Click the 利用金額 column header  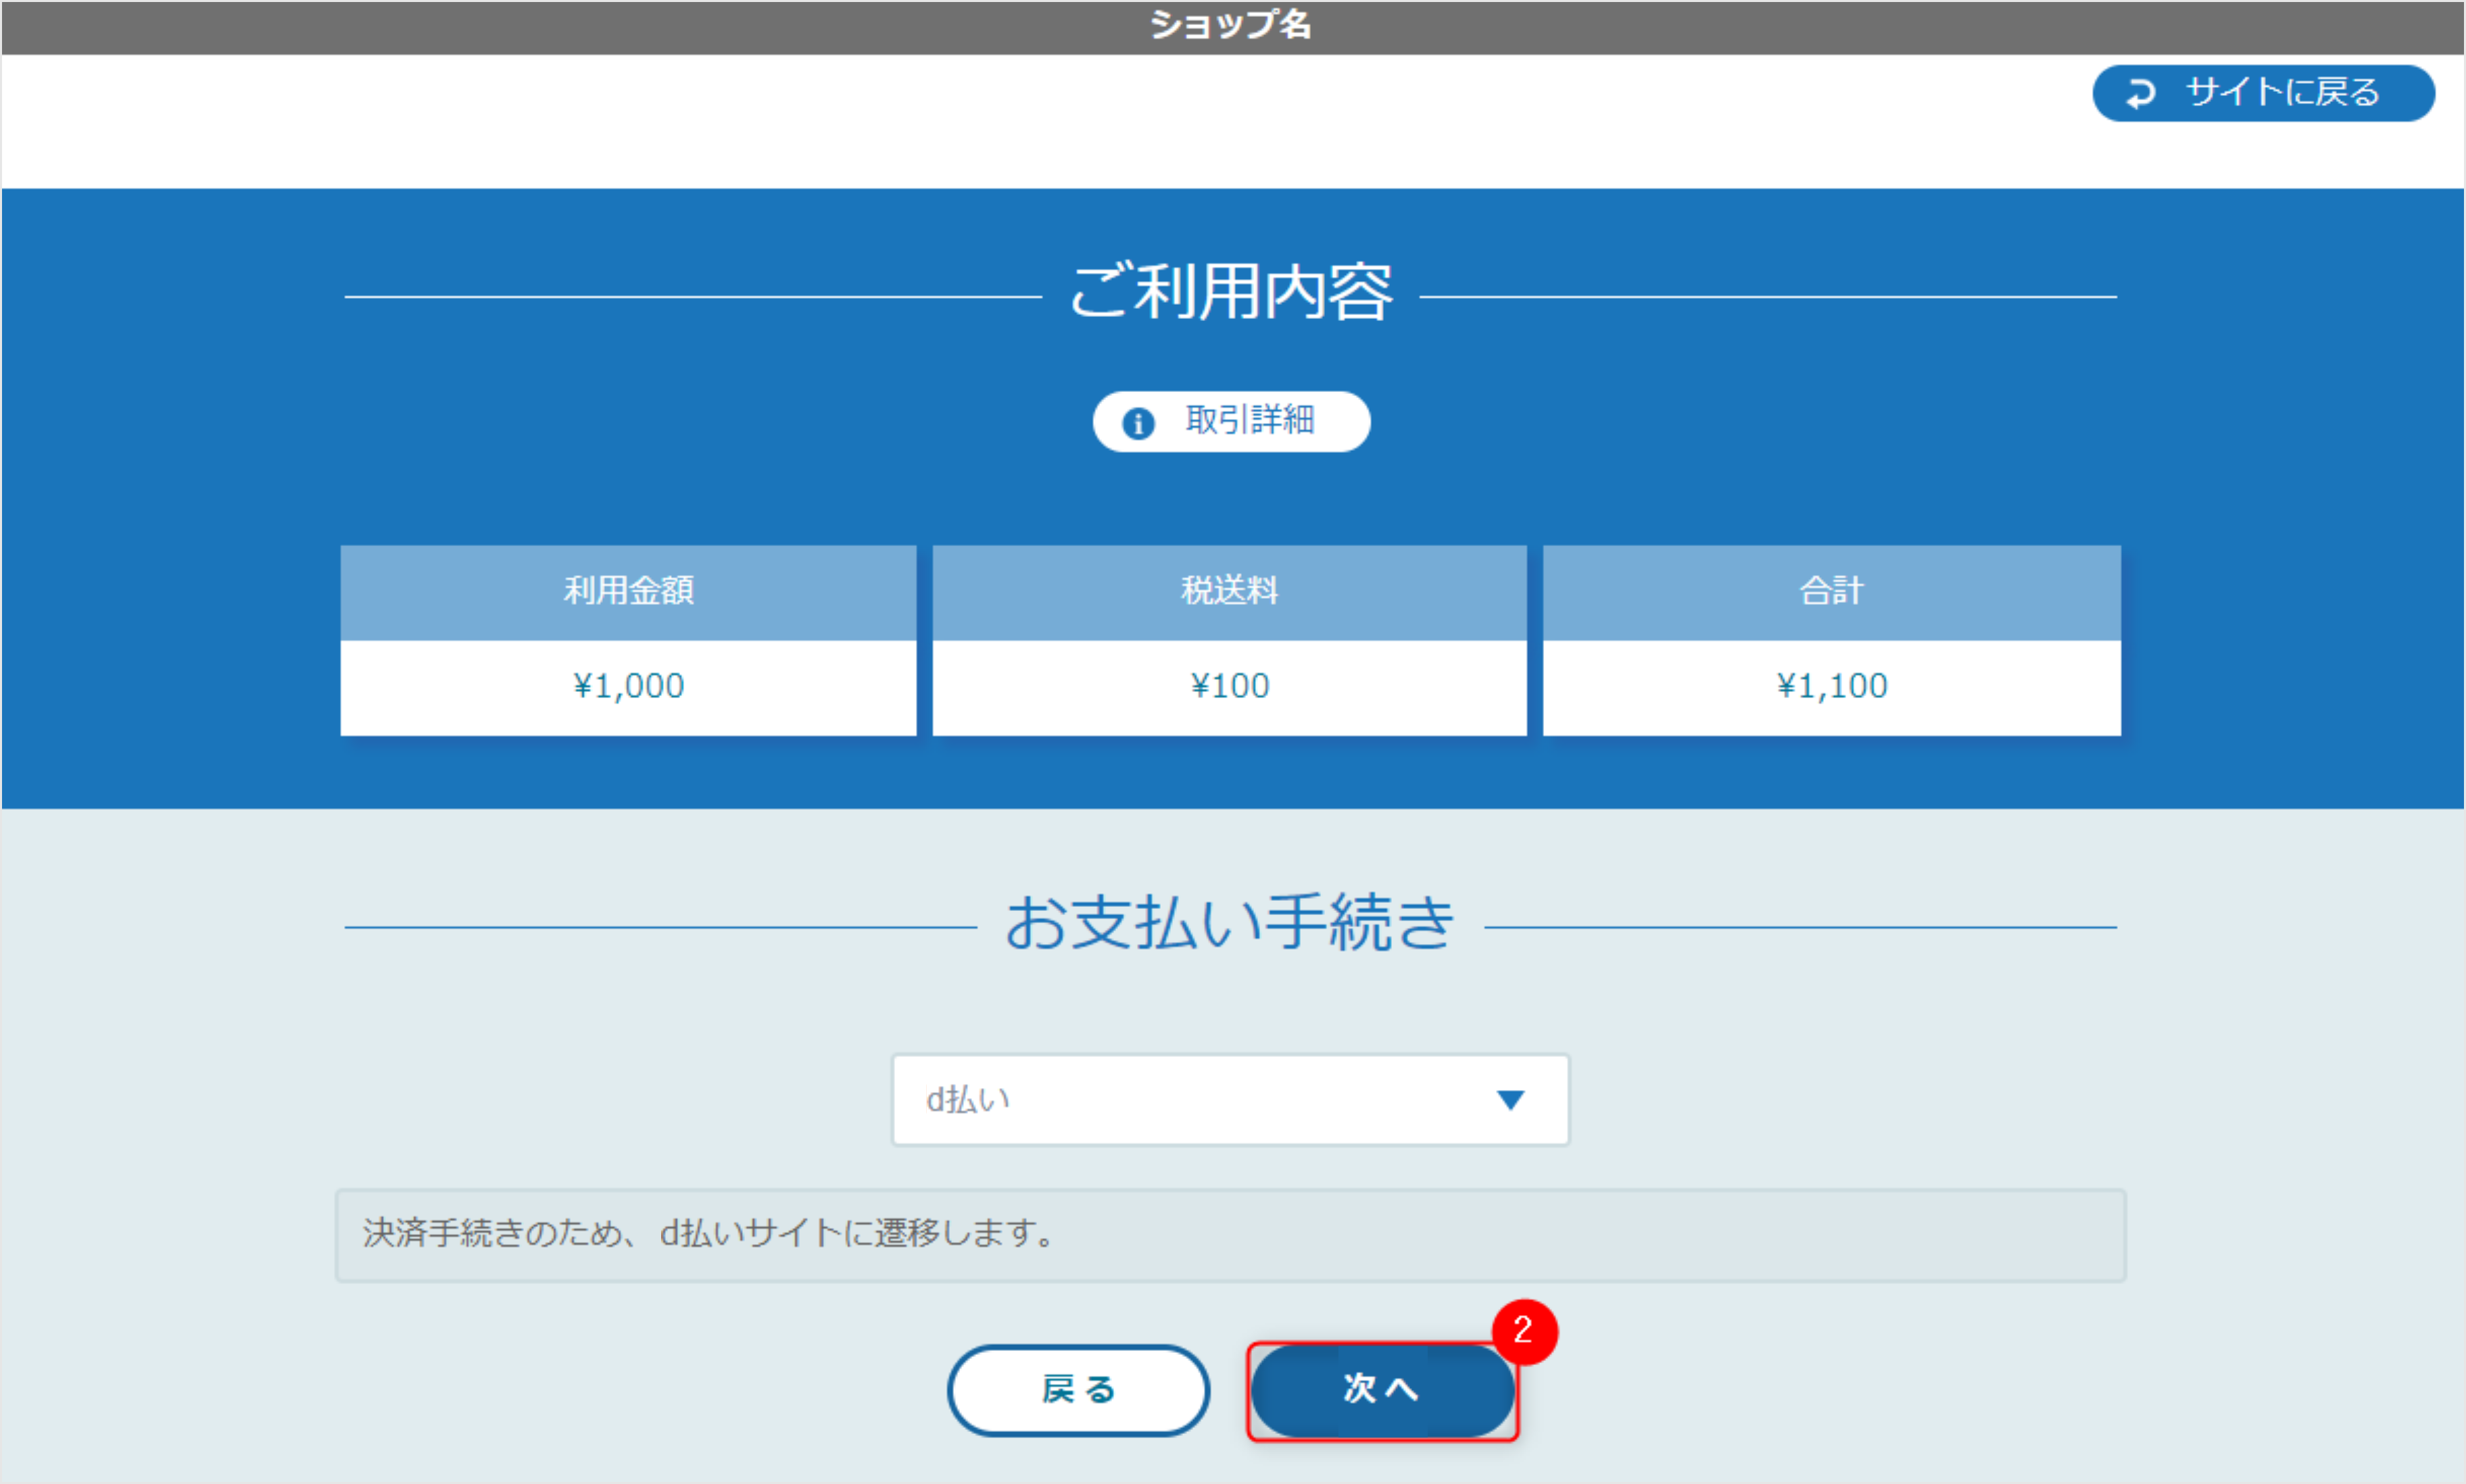[x=629, y=591]
